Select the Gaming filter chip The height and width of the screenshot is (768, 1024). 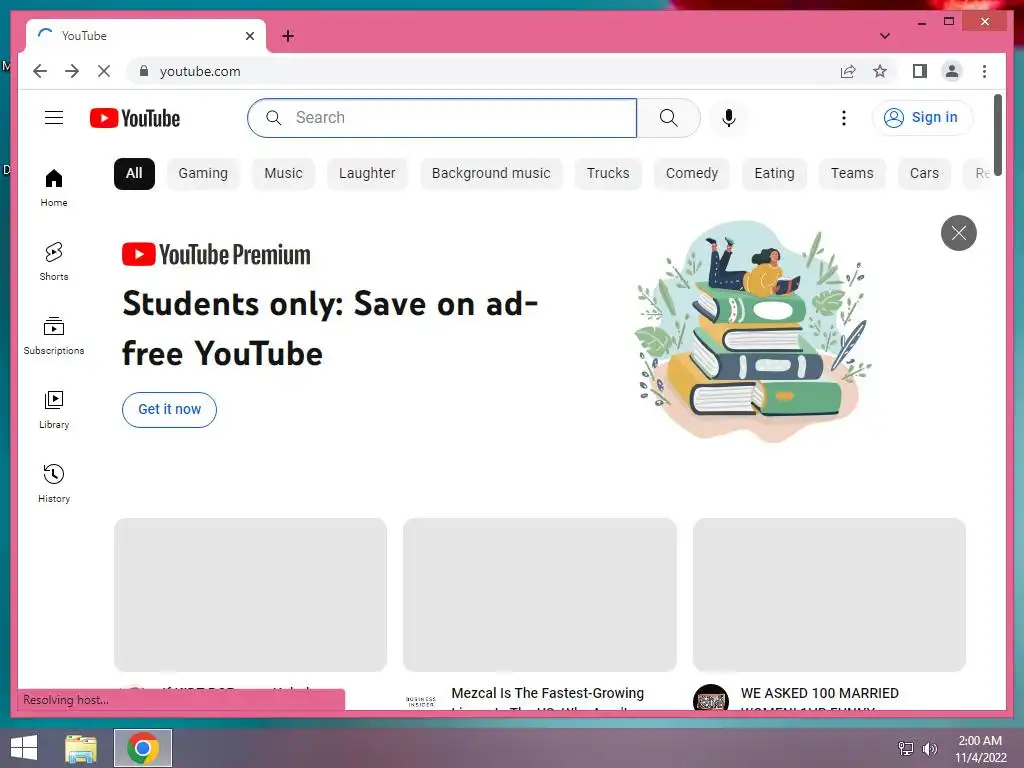[x=203, y=174]
